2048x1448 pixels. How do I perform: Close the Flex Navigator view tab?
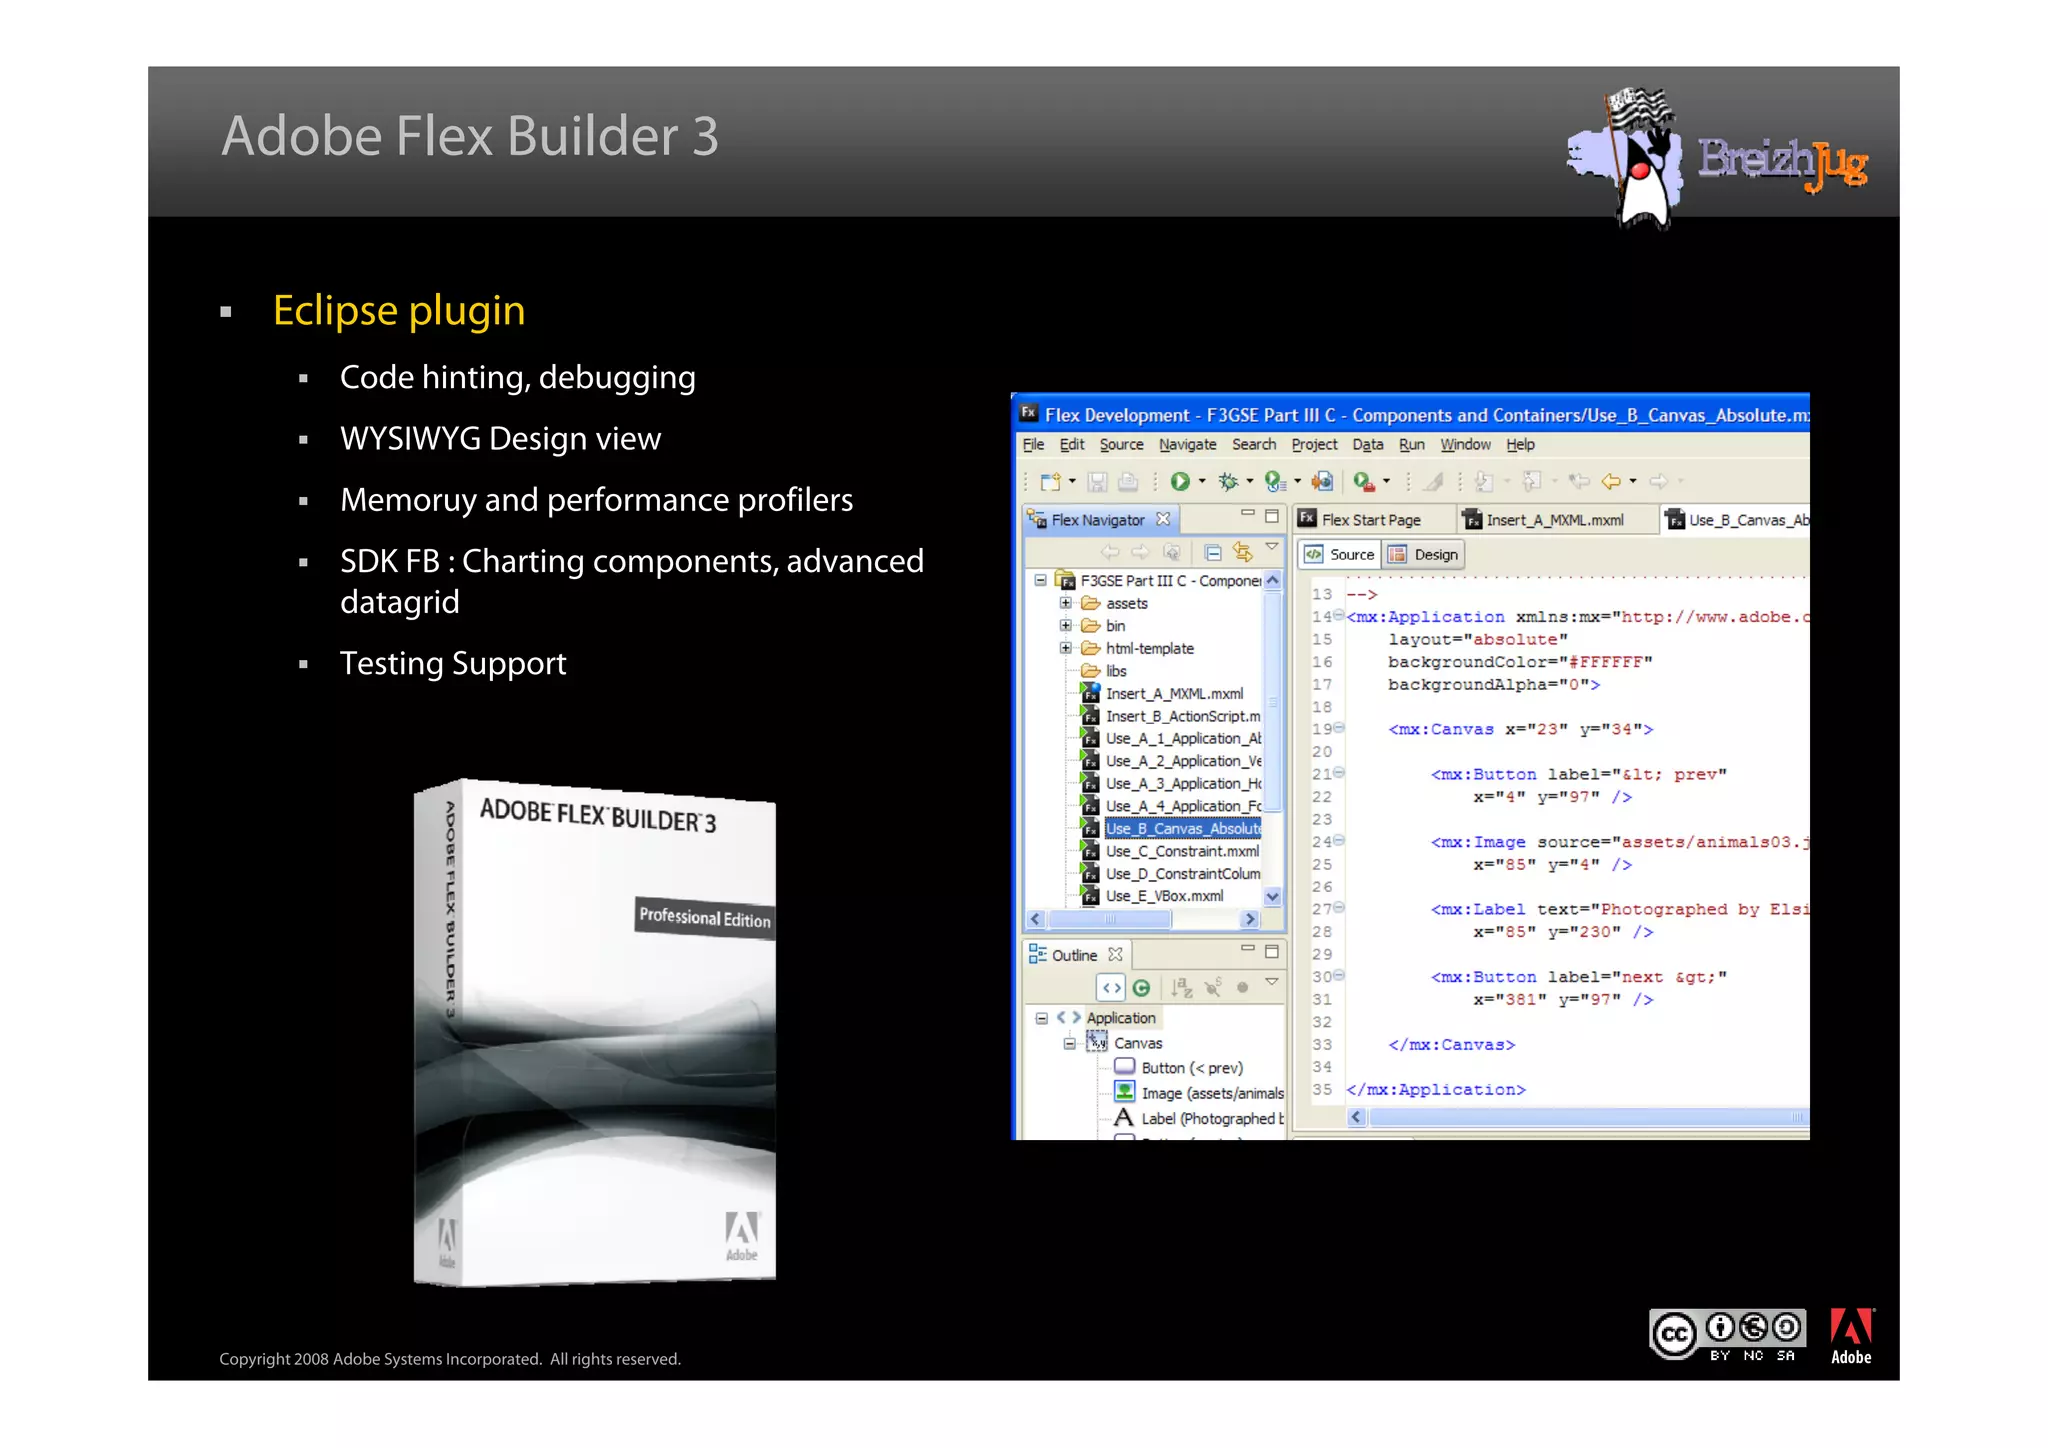pos(1163,519)
